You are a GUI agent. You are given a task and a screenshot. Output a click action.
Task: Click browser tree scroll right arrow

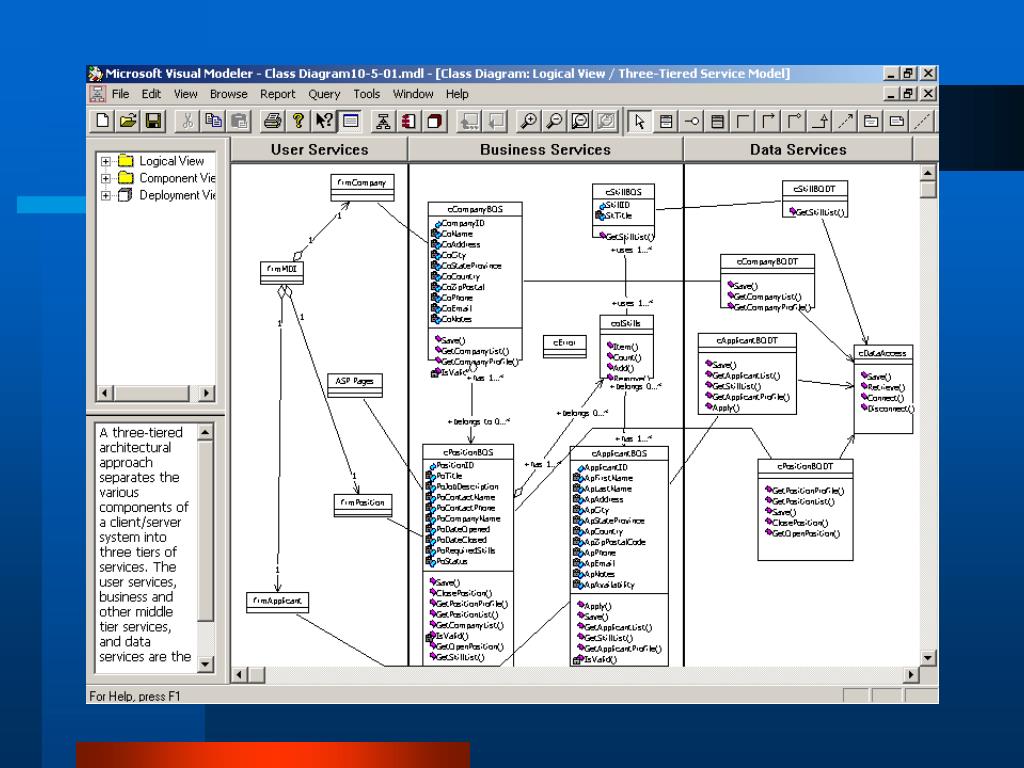click(206, 393)
